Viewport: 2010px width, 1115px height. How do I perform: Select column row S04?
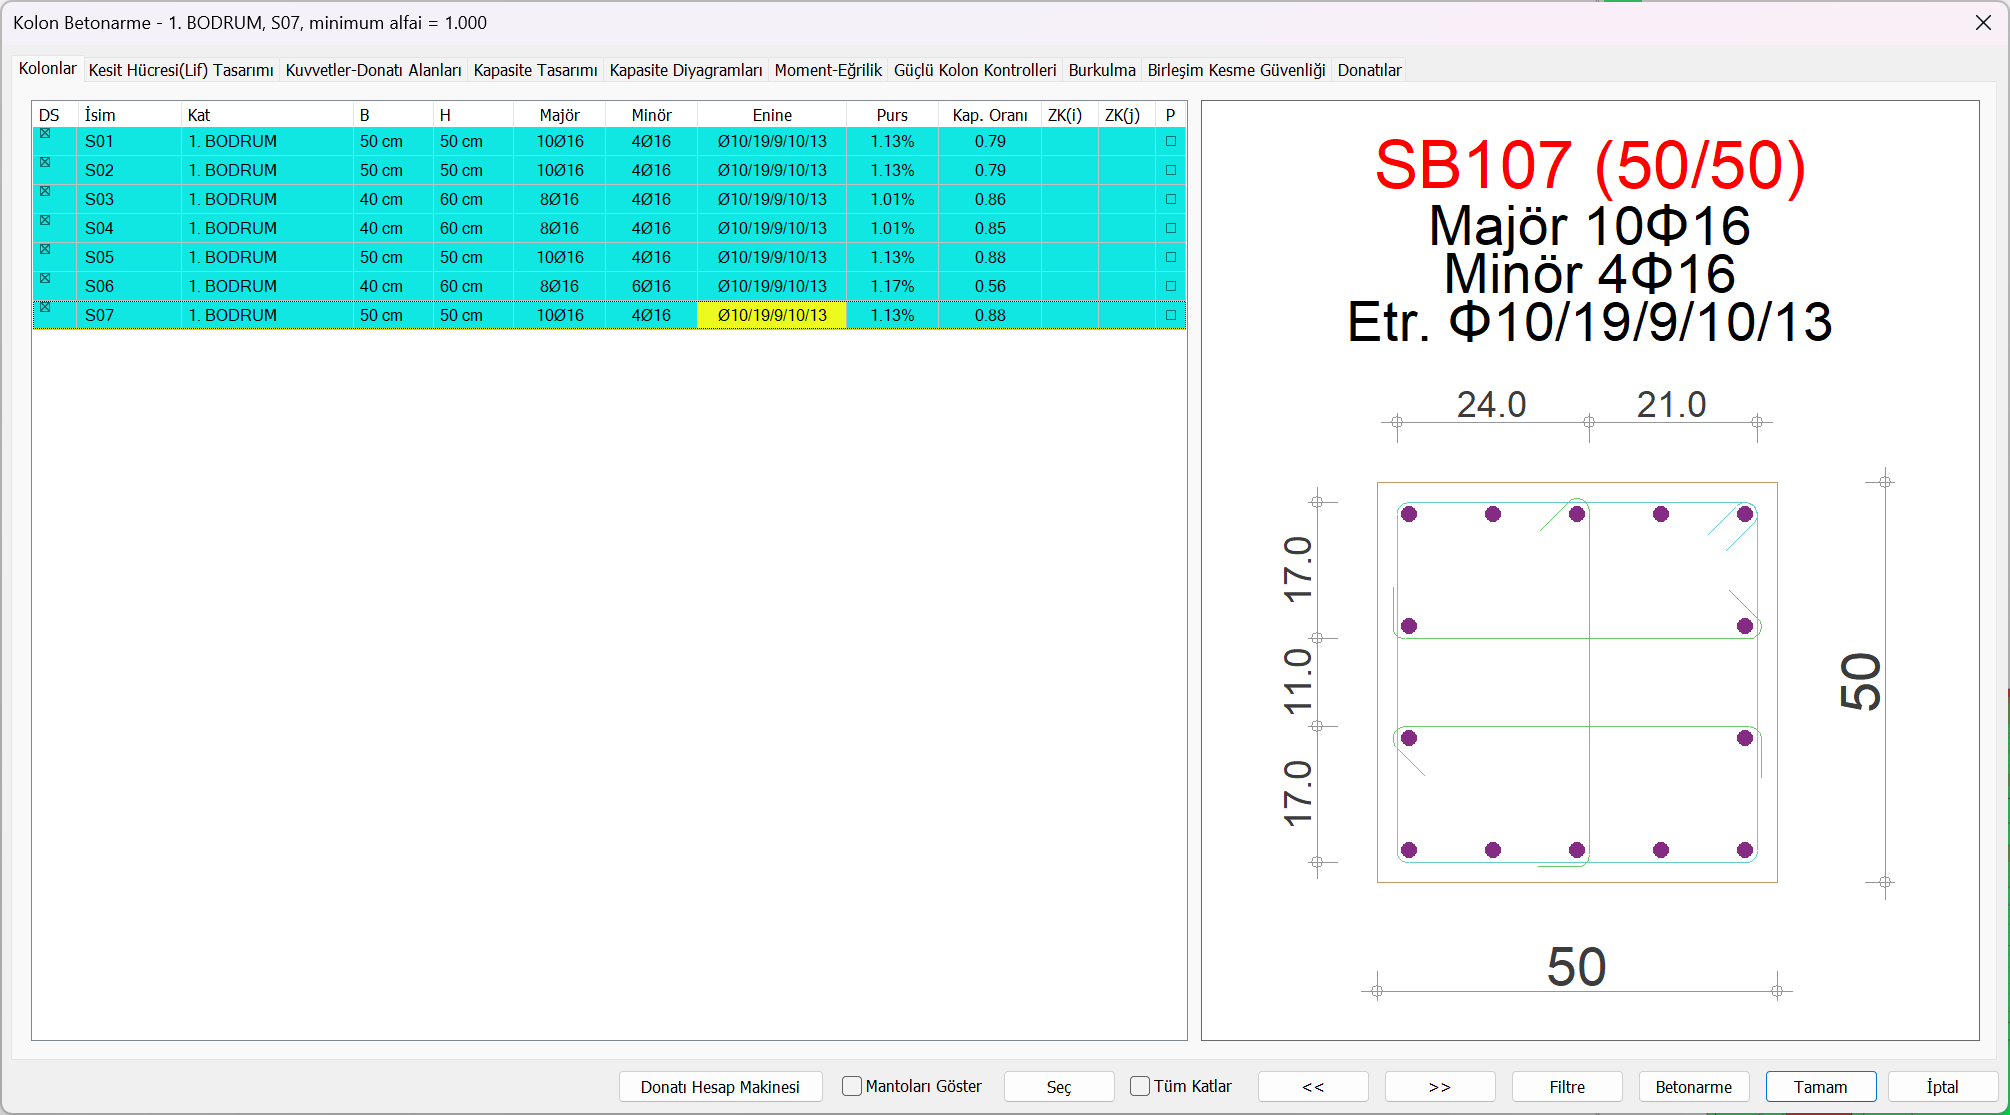pyautogui.click(x=609, y=228)
